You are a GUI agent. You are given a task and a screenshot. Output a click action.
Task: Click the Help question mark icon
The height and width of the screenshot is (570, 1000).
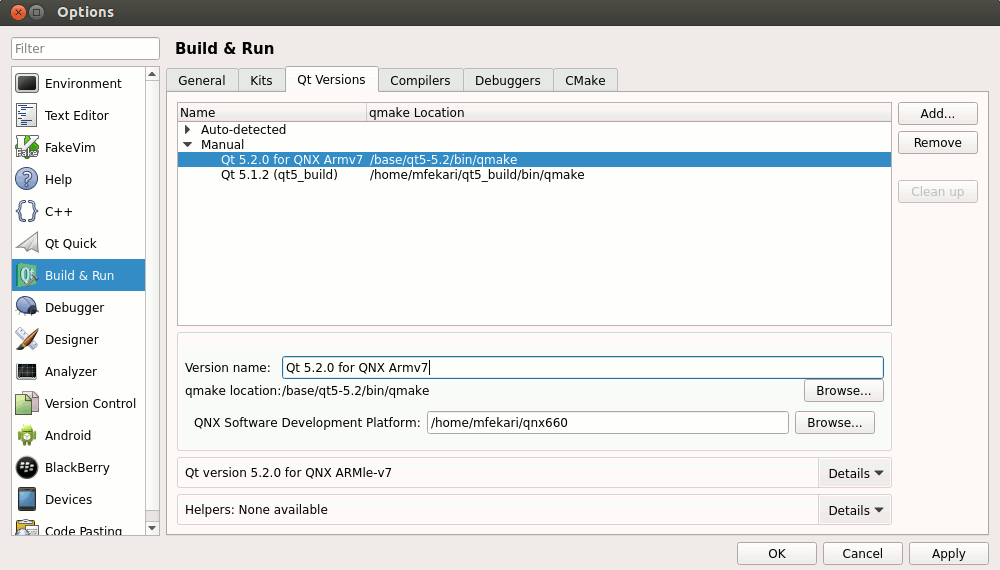click(27, 179)
